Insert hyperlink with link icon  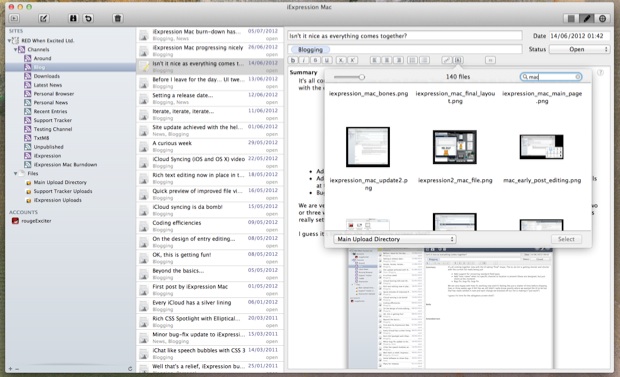pyautogui.click(x=446, y=60)
